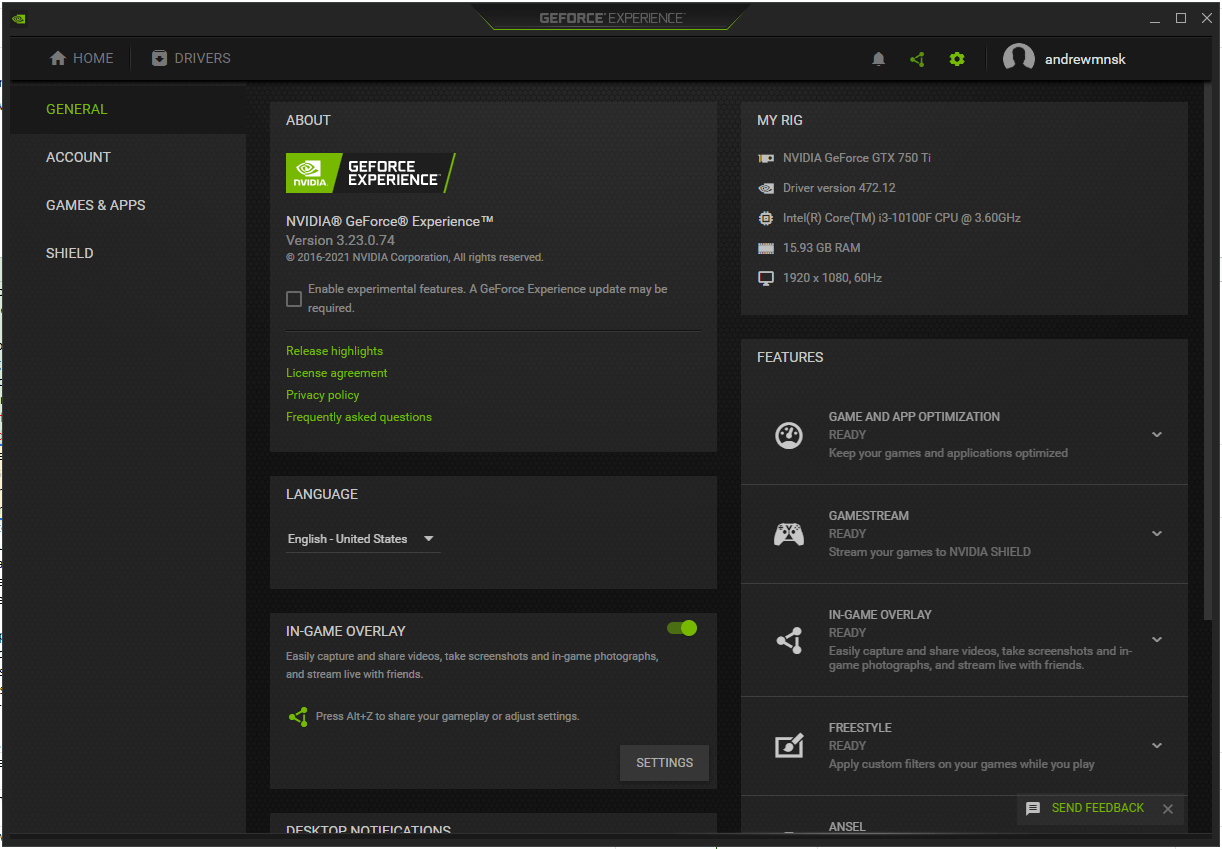Open the Release highlights link
The image size is (1222, 849).
pos(334,351)
